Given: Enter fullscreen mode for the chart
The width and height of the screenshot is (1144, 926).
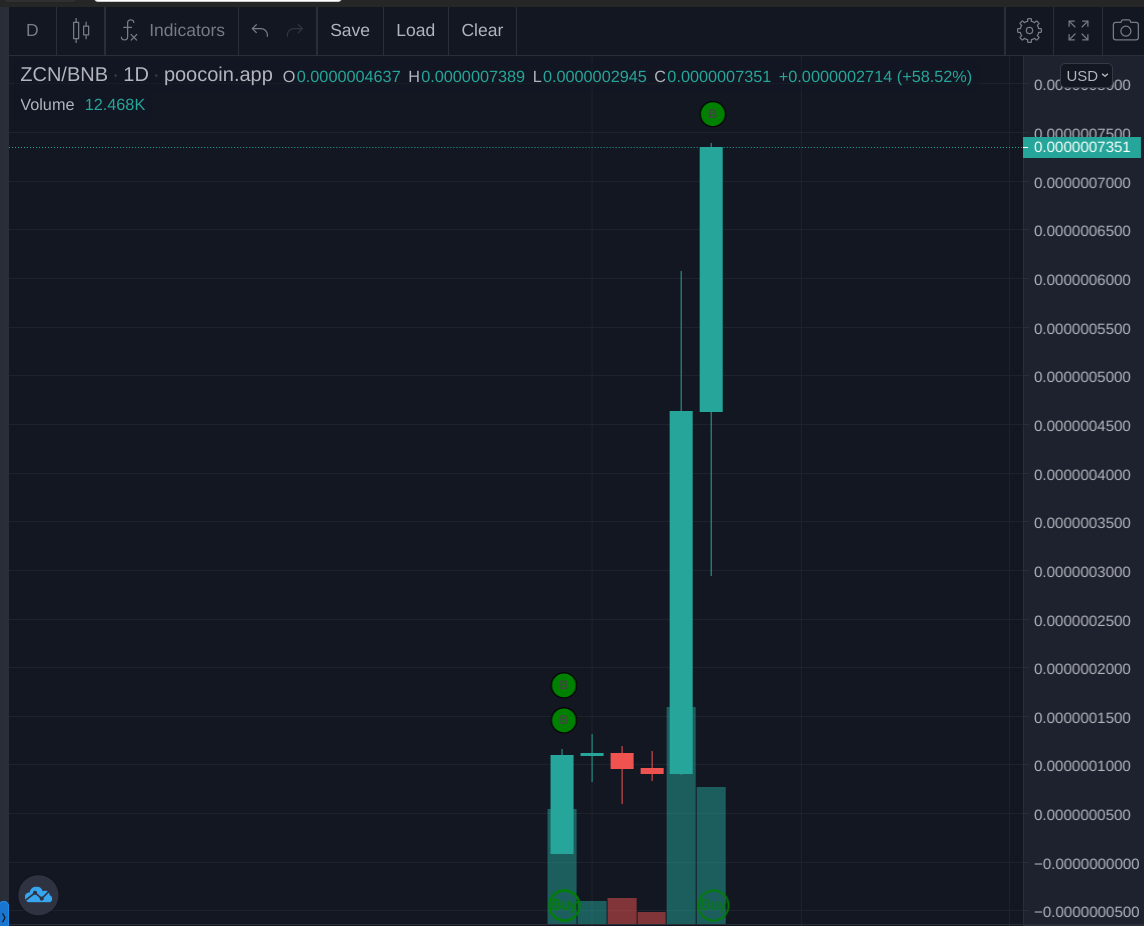Looking at the screenshot, I should (1078, 30).
